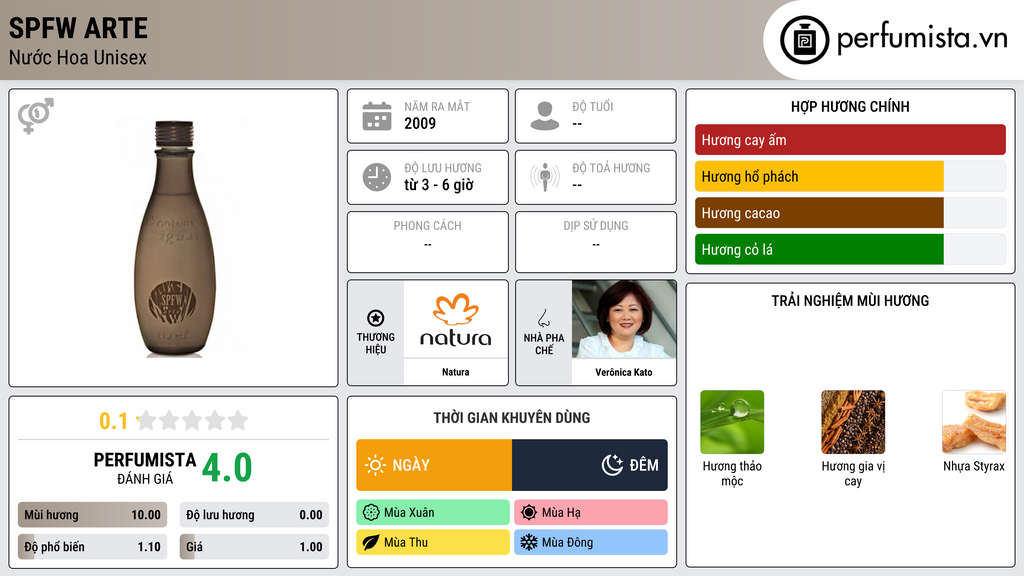Click the flower icon on Mùa Xuân

(371, 513)
